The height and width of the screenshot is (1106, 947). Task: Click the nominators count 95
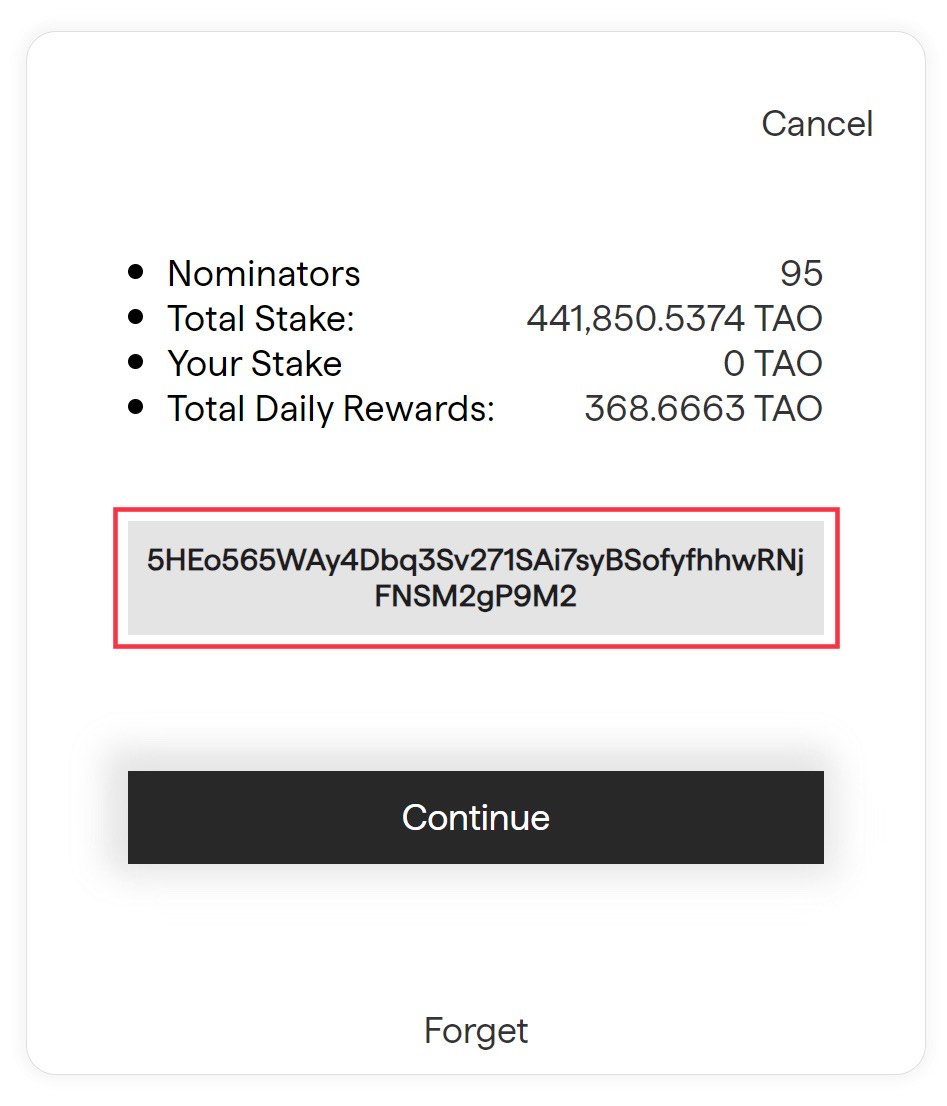(x=801, y=274)
